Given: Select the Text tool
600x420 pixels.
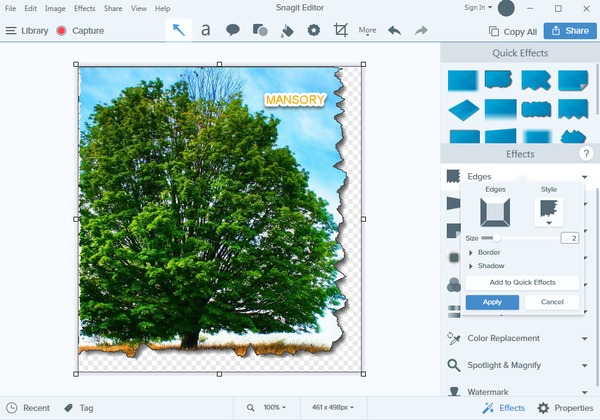Looking at the screenshot, I should [x=206, y=30].
